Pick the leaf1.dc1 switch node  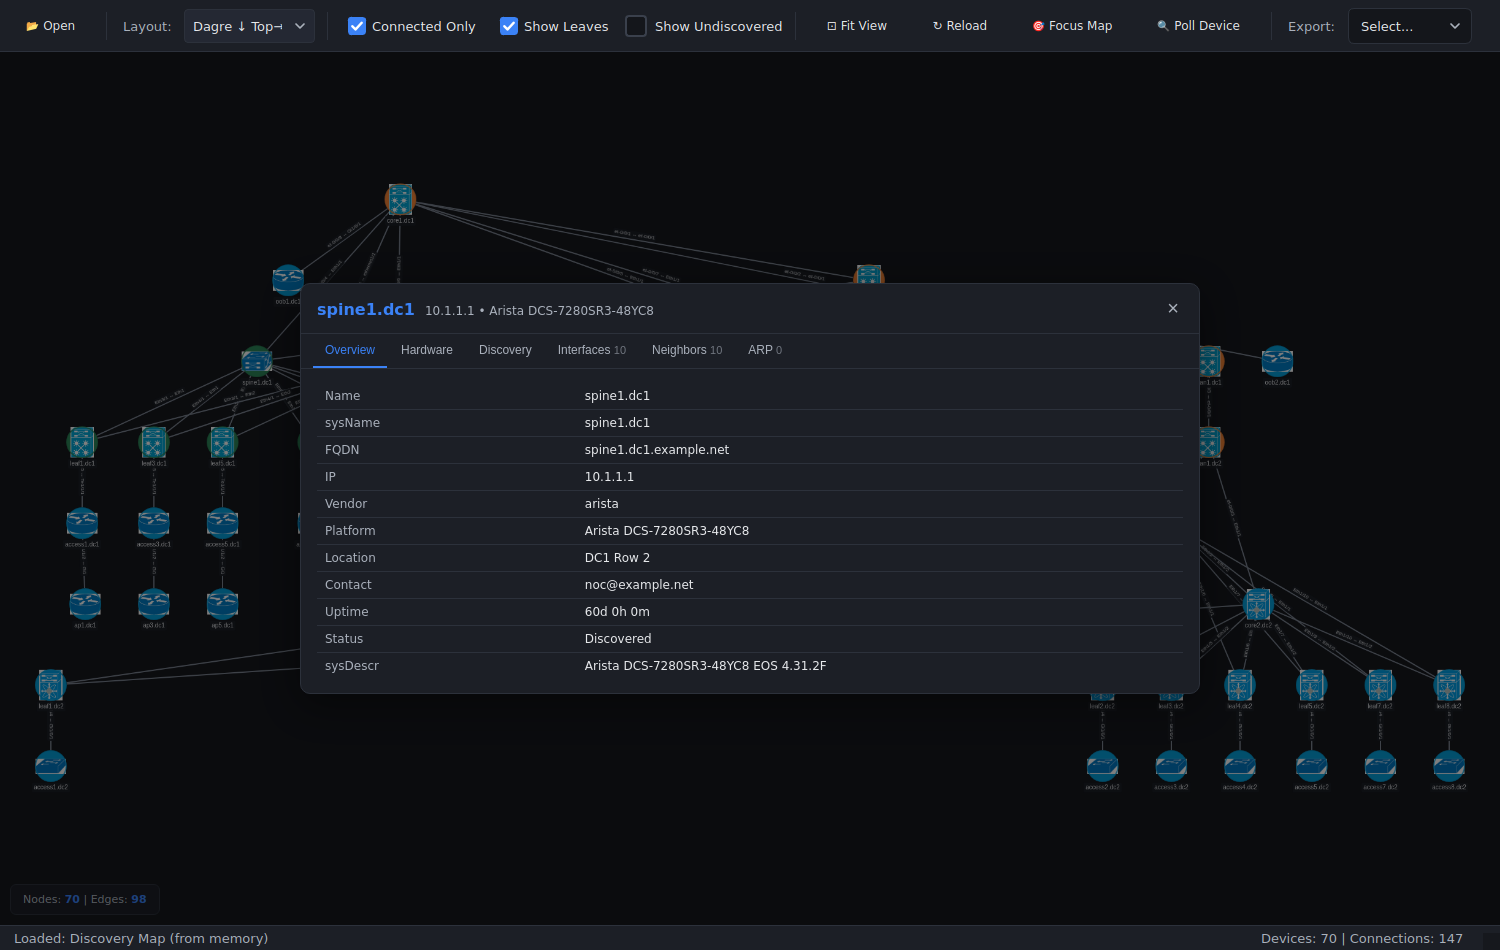[x=82, y=442]
